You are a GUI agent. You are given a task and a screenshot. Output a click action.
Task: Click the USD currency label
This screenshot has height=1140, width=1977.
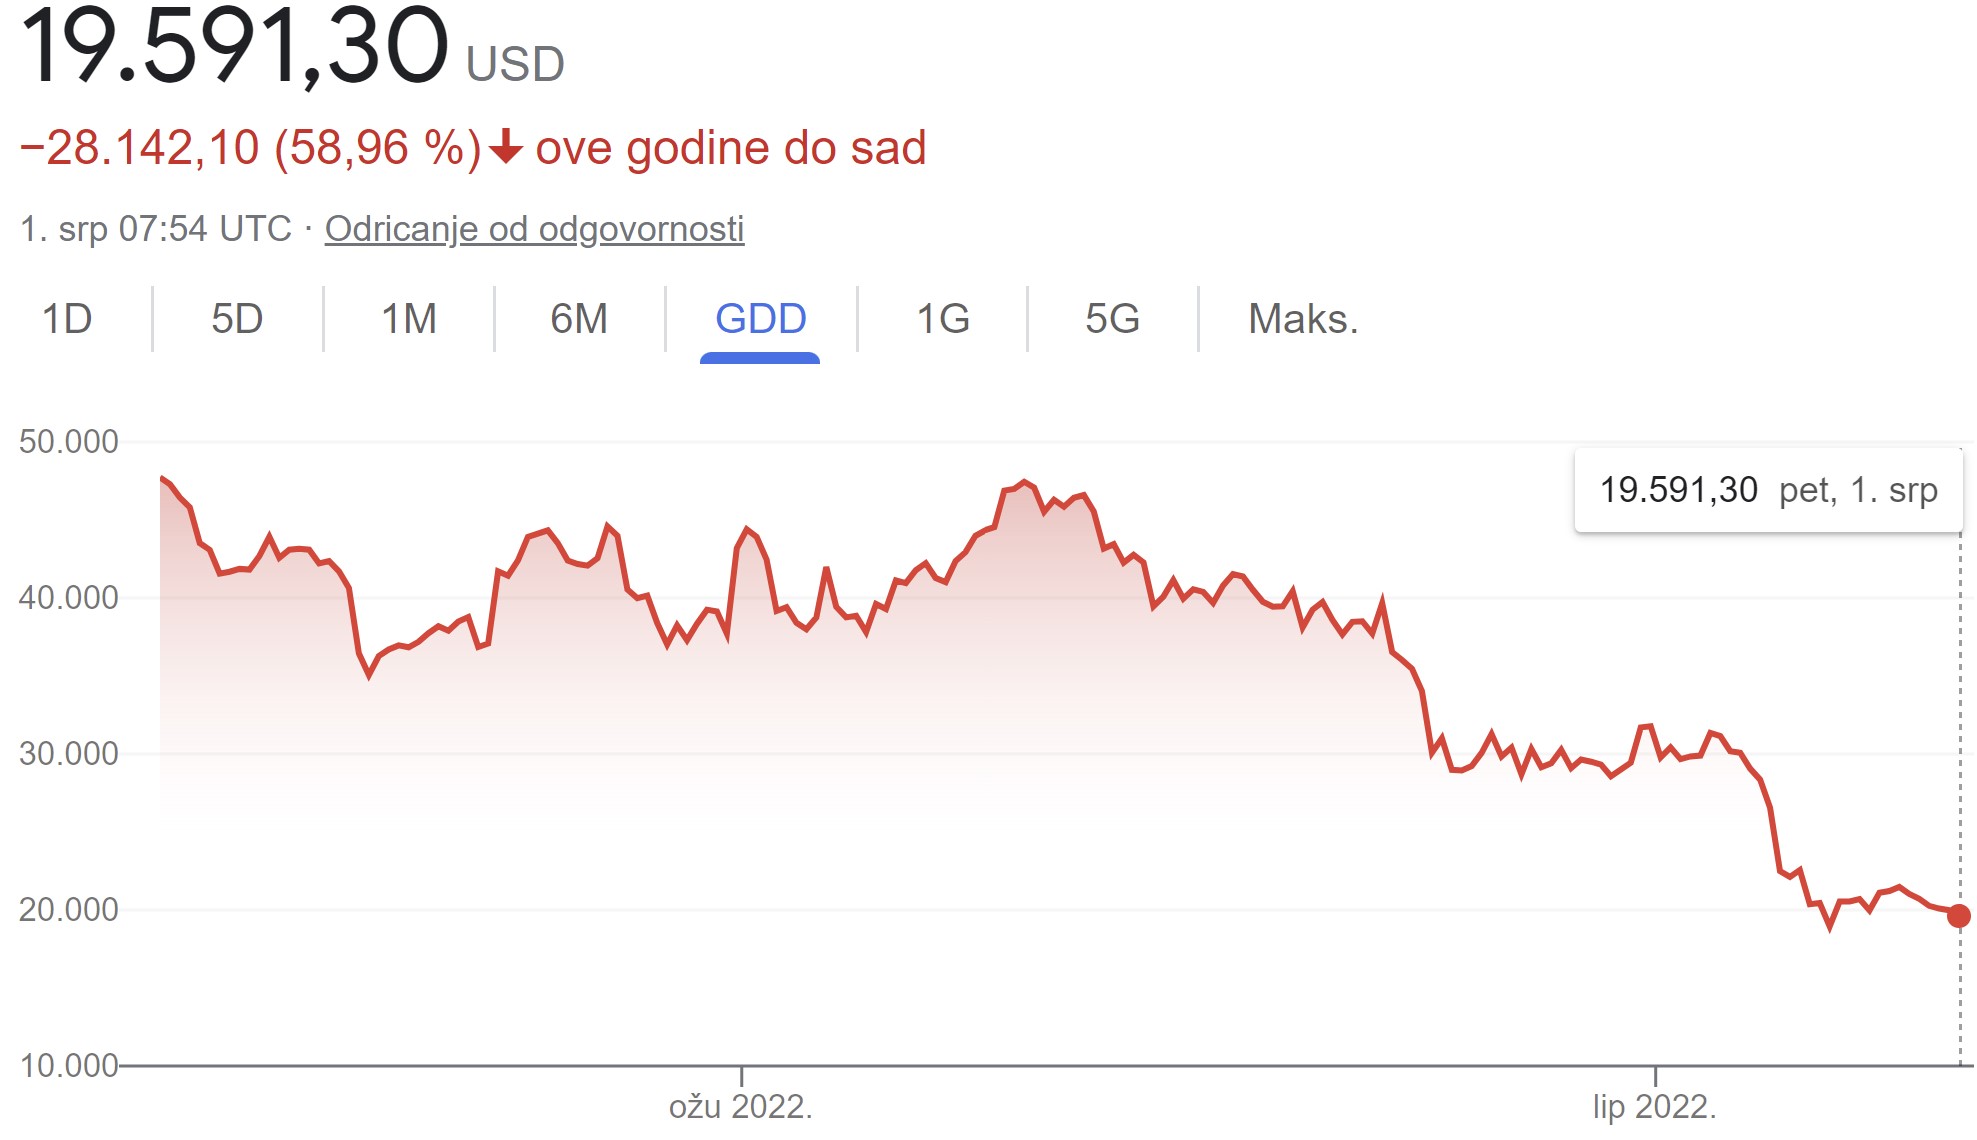515,65
